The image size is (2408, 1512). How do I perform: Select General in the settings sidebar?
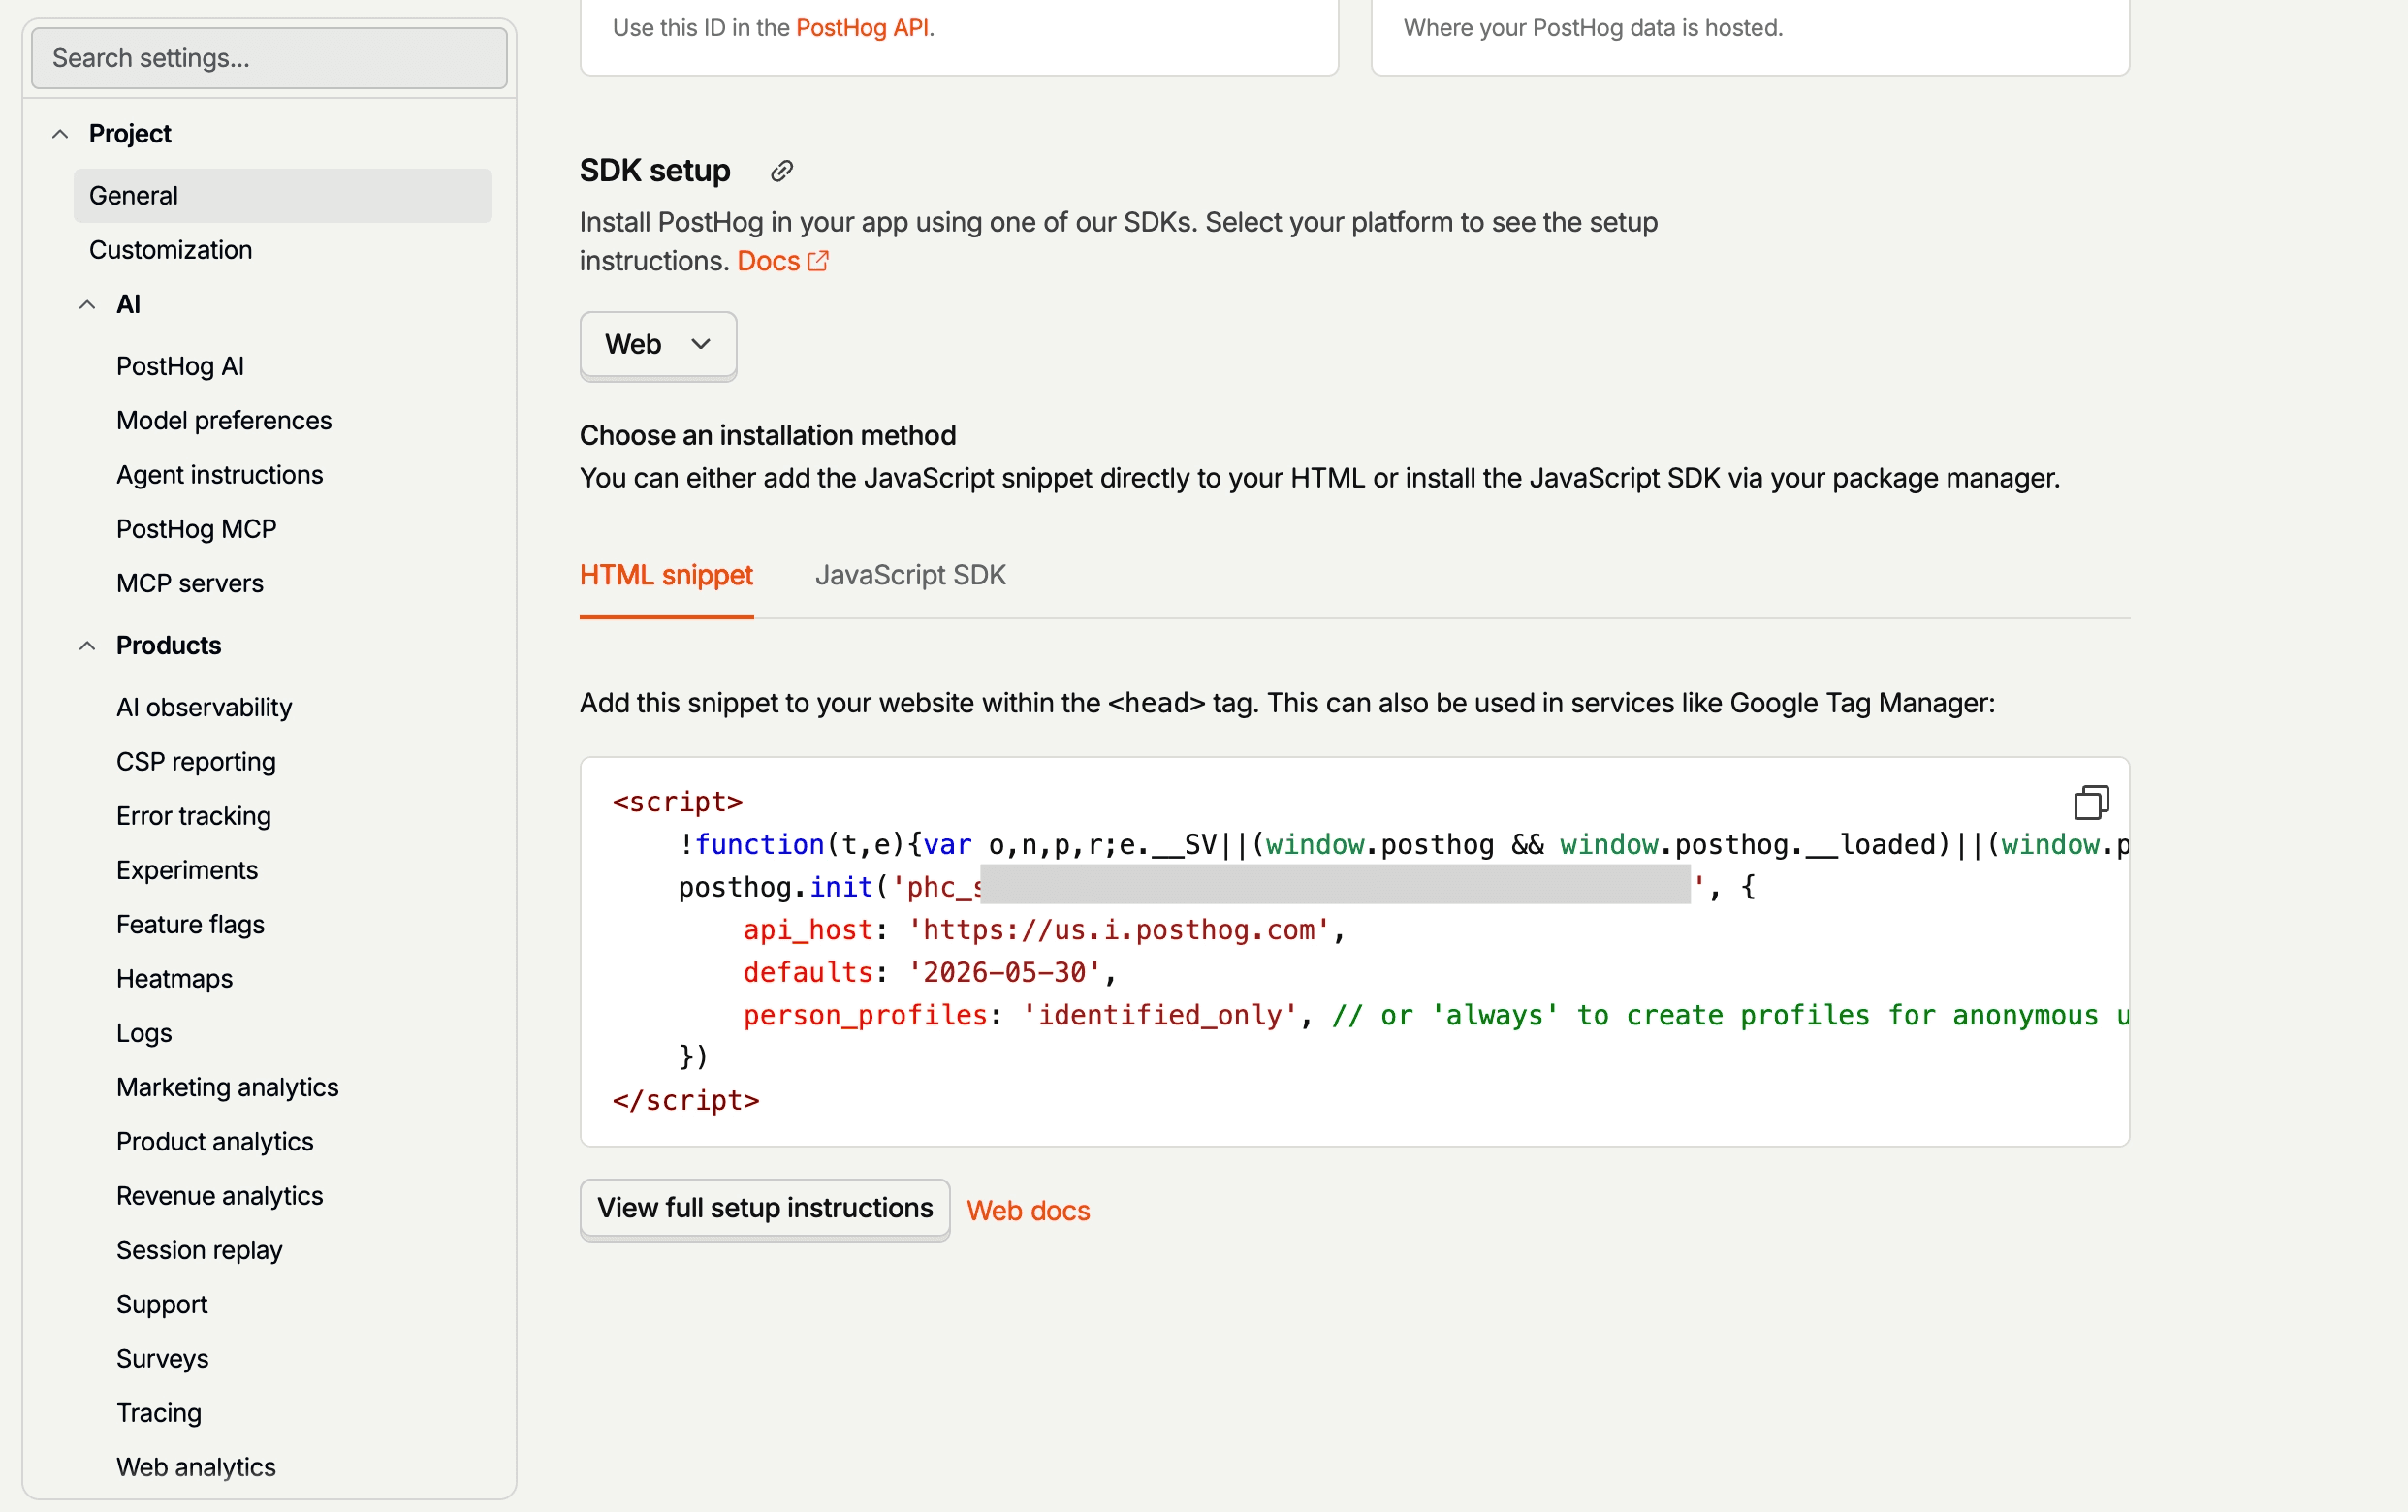click(x=282, y=196)
